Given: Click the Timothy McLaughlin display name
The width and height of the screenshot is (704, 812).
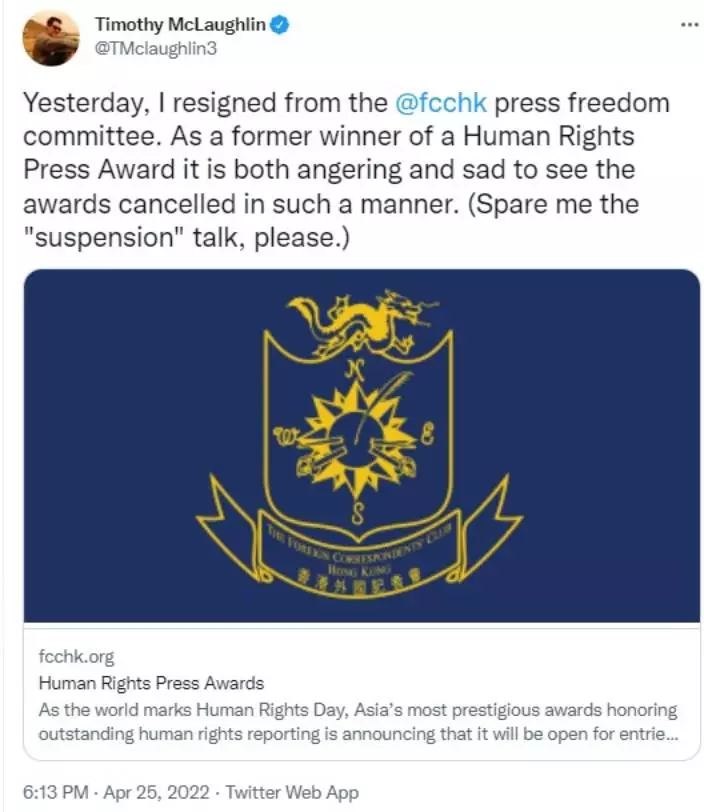Looking at the screenshot, I should click(179, 25).
